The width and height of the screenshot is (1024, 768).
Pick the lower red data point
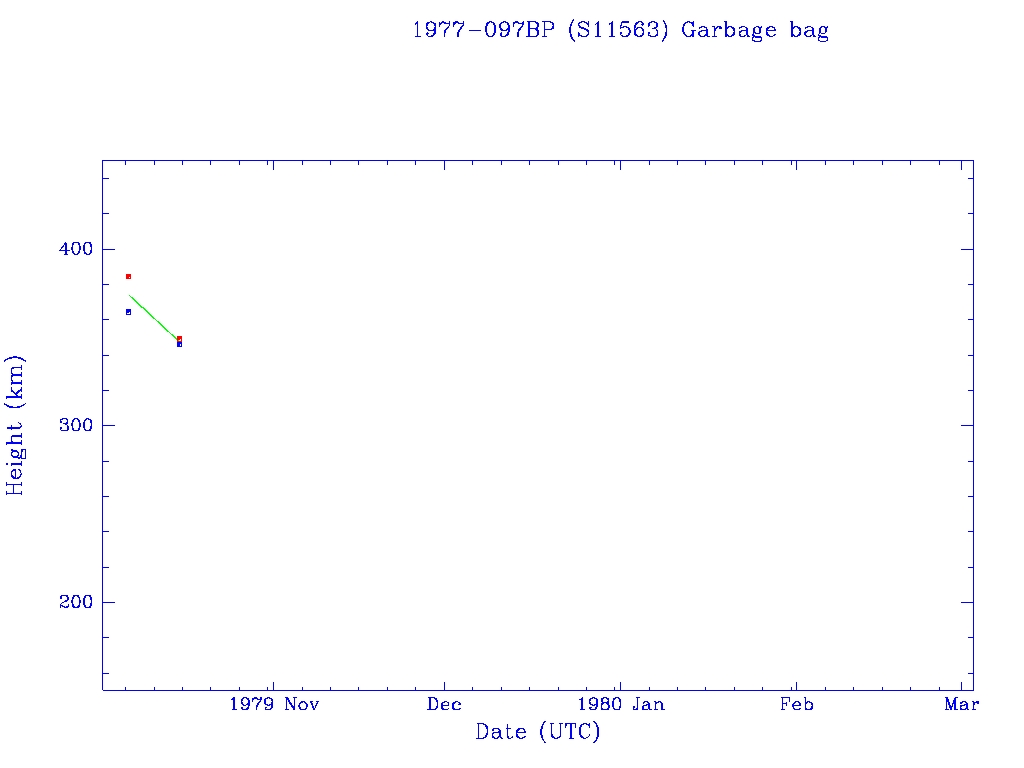[x=179, y=338]
